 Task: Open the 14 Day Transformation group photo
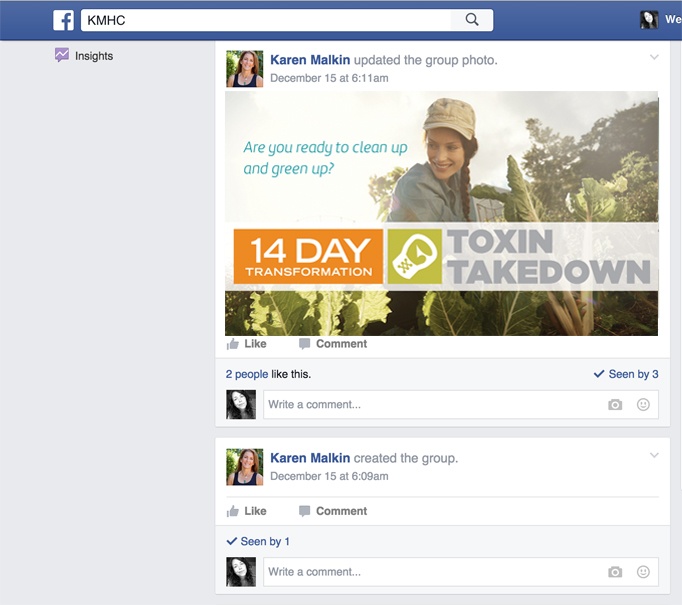point(441,213)
